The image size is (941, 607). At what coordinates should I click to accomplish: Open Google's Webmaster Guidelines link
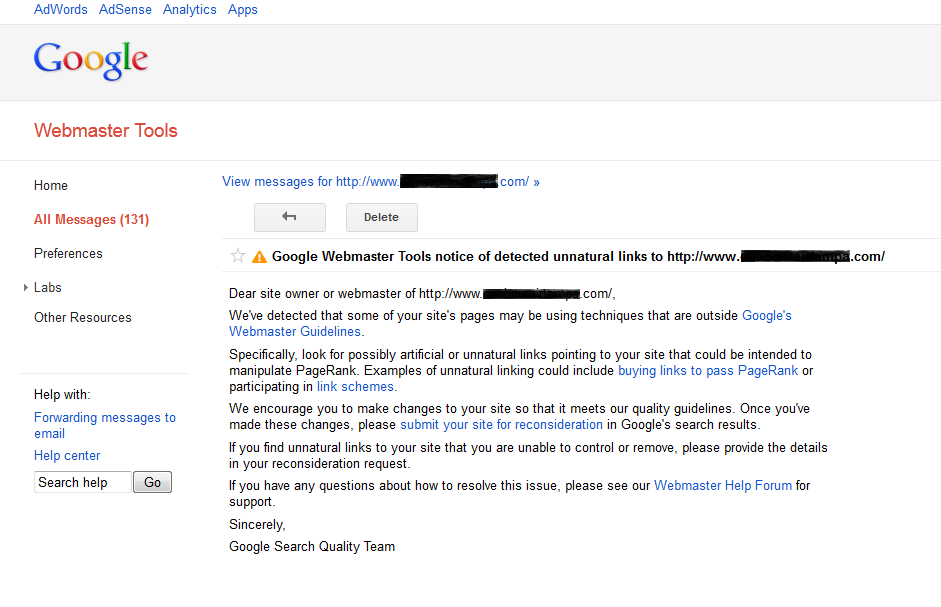[x=510, y=323]
